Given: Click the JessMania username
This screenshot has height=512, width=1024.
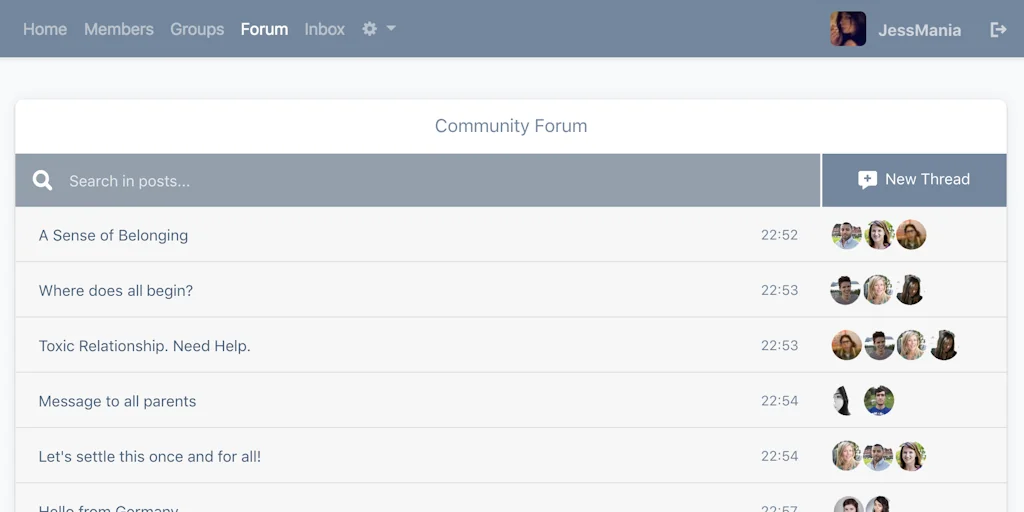Looking at the screenshot, I should click(x=920, y=30).
